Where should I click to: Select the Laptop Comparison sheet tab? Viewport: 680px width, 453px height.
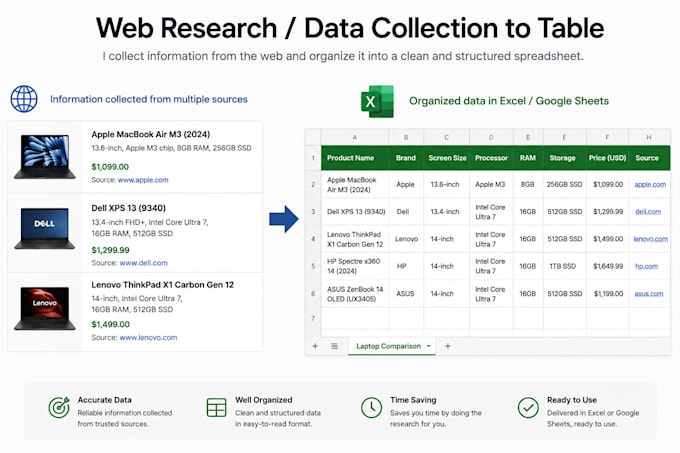[x=392, y=346]
